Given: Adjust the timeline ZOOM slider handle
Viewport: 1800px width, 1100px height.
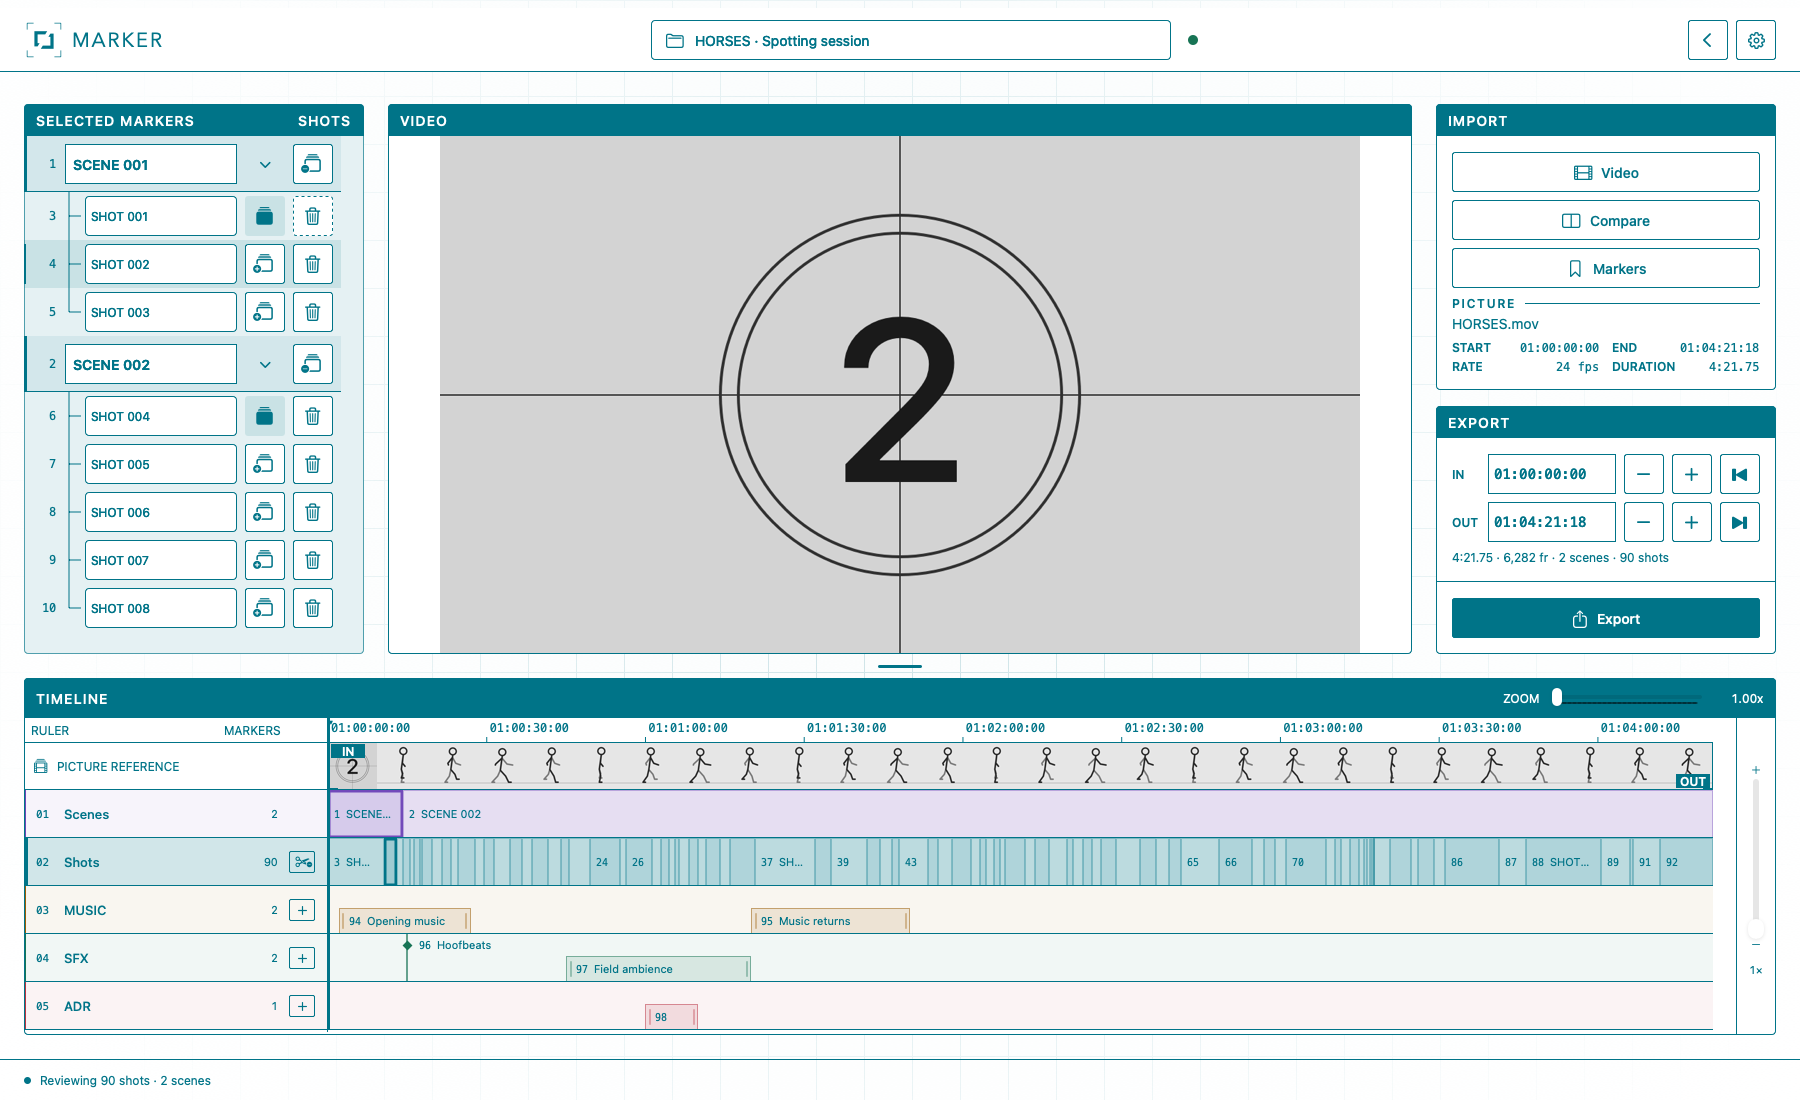Looking at the screenshot, I should (1557, 698).
